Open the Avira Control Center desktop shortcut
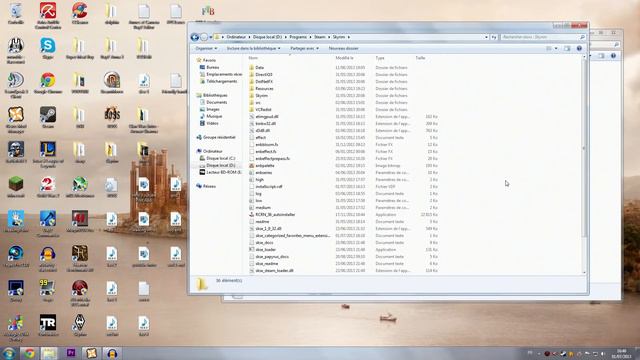 pyautogui.click(x=48, y=15)
